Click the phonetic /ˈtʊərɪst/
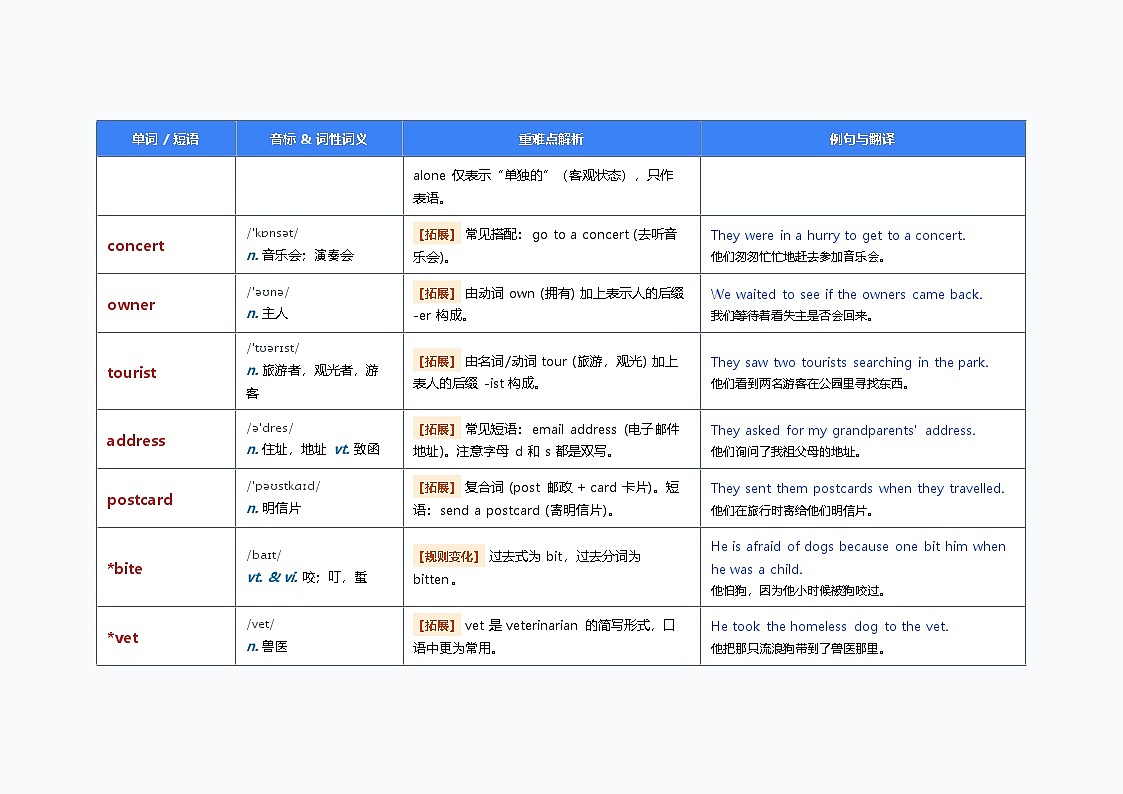Screen dimensions: 1123x794 (273, 349)
